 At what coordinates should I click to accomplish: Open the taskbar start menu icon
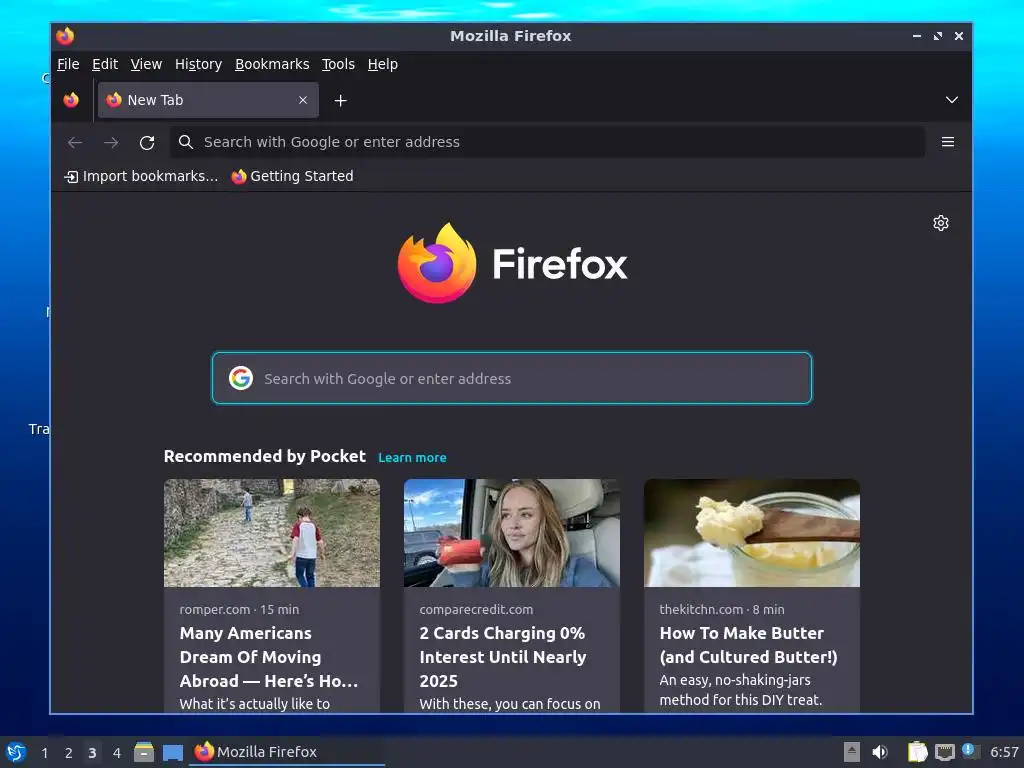point(16,752)
